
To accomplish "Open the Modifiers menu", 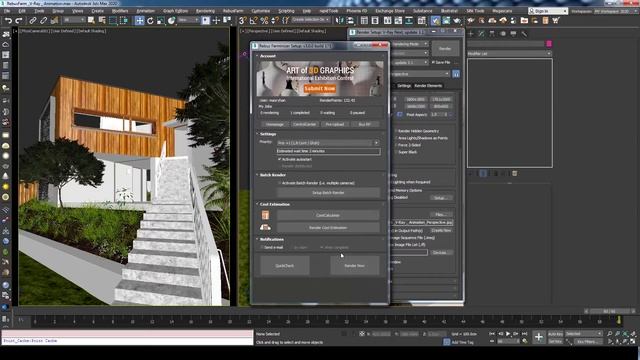I will pyautogui.click(x=120, y=11).
